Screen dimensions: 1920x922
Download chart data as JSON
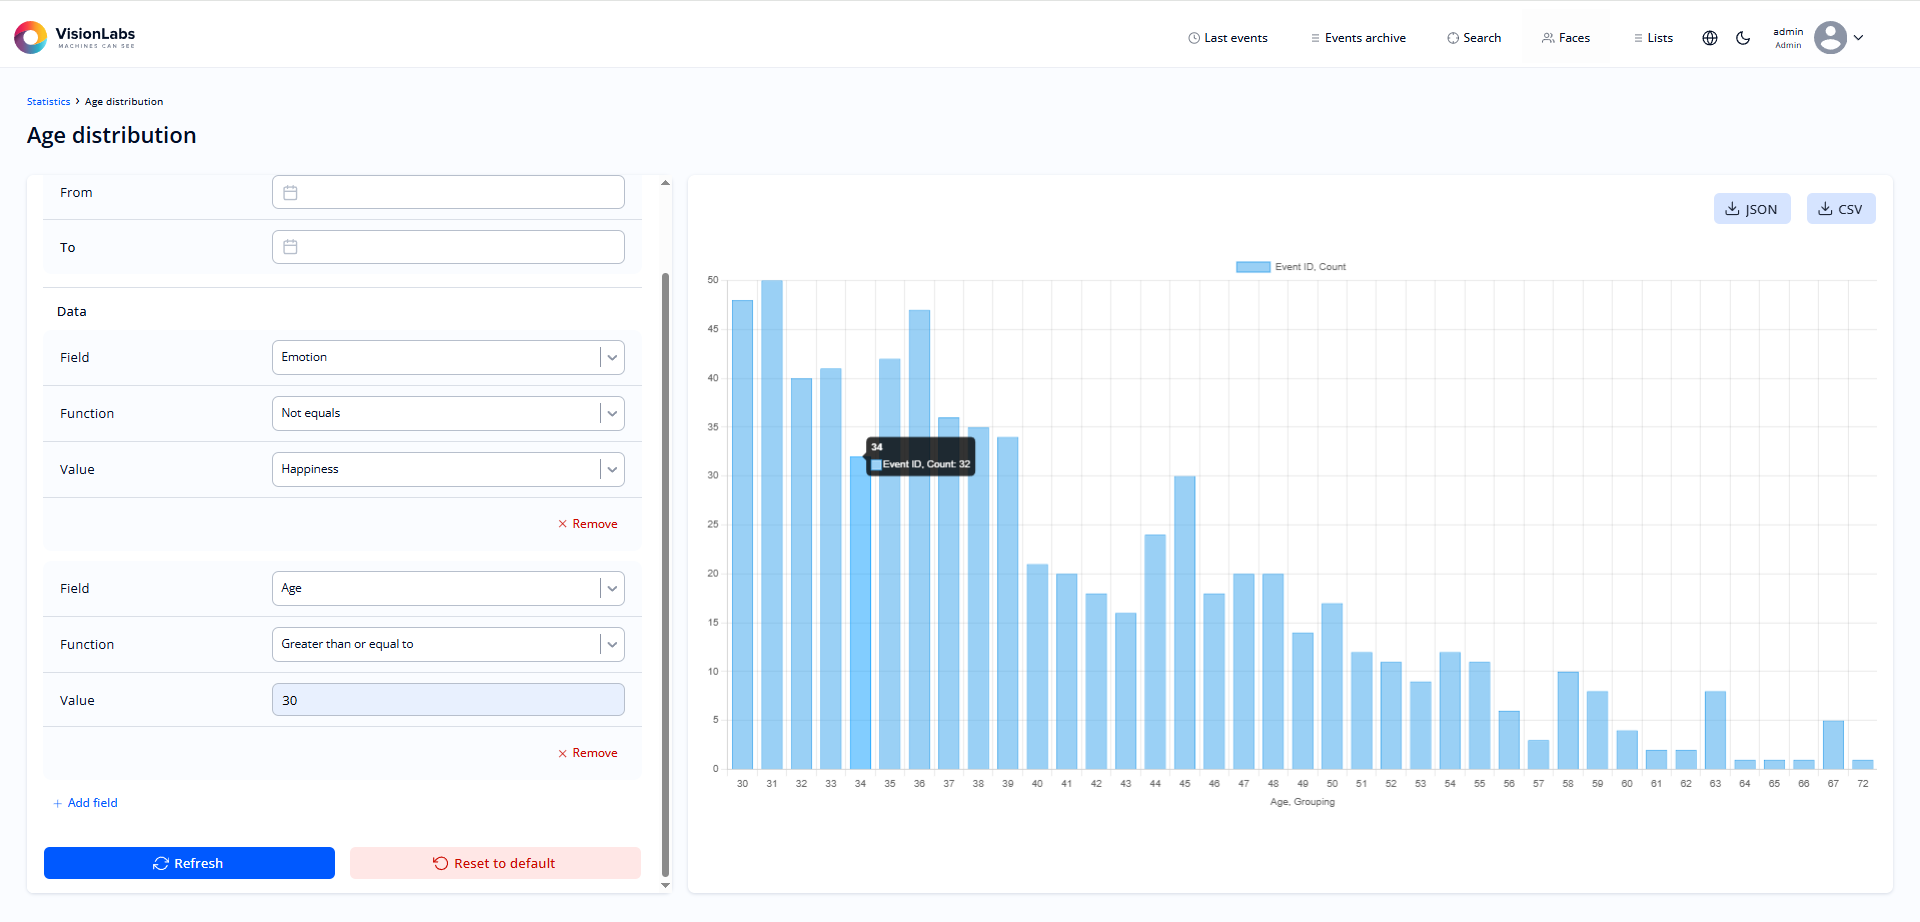click(x=1751, y=209)
